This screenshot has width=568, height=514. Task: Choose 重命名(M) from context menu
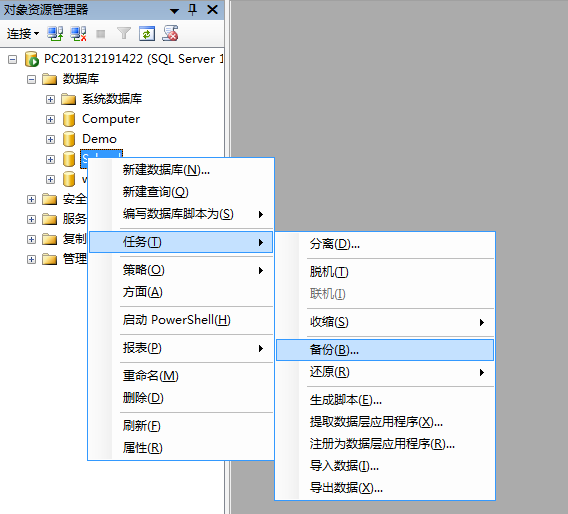coord(181,376)
